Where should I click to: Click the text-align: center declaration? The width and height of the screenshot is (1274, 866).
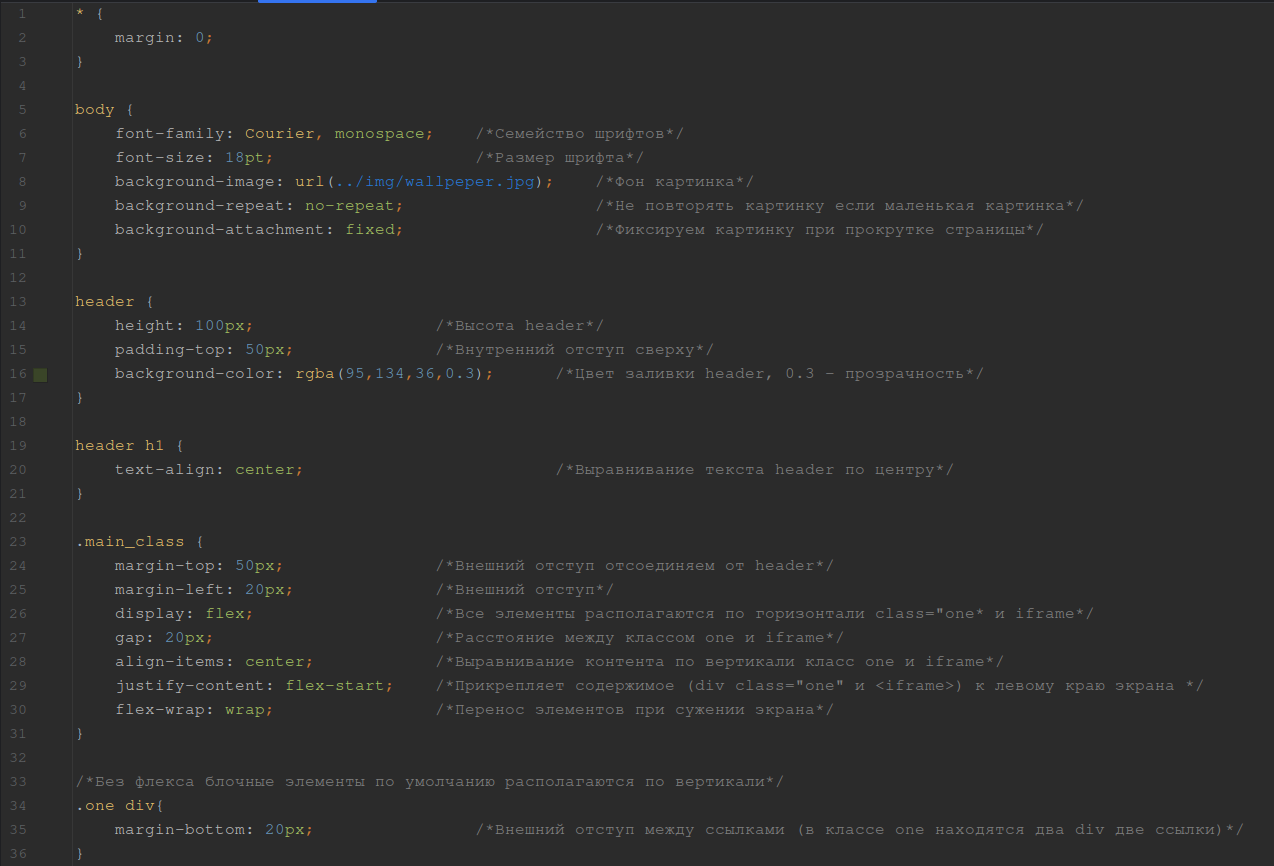208,470
